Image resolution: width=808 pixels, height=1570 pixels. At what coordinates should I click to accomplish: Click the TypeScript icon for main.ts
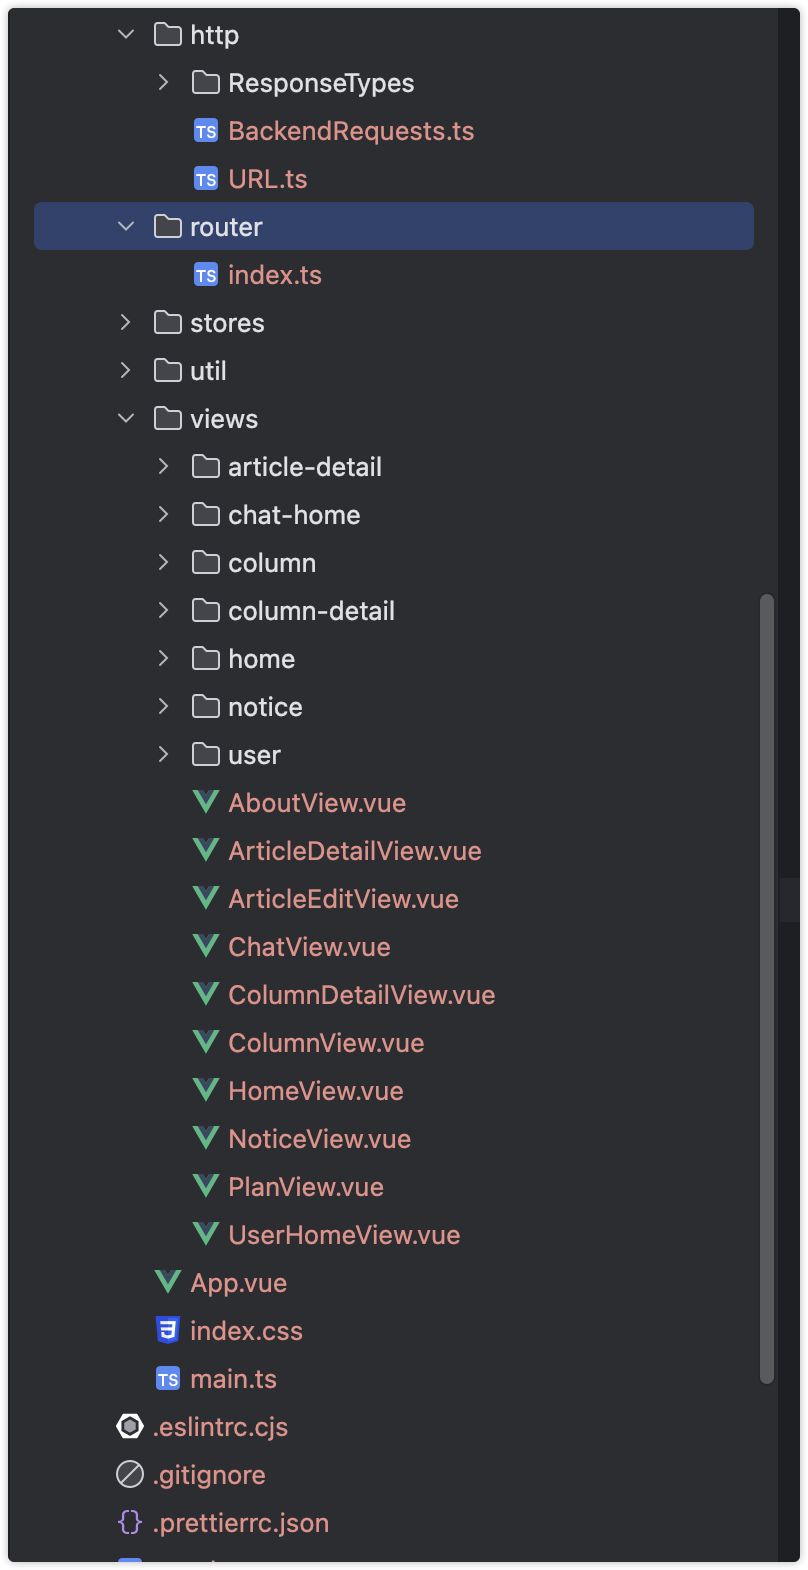tap(168, 1379)
